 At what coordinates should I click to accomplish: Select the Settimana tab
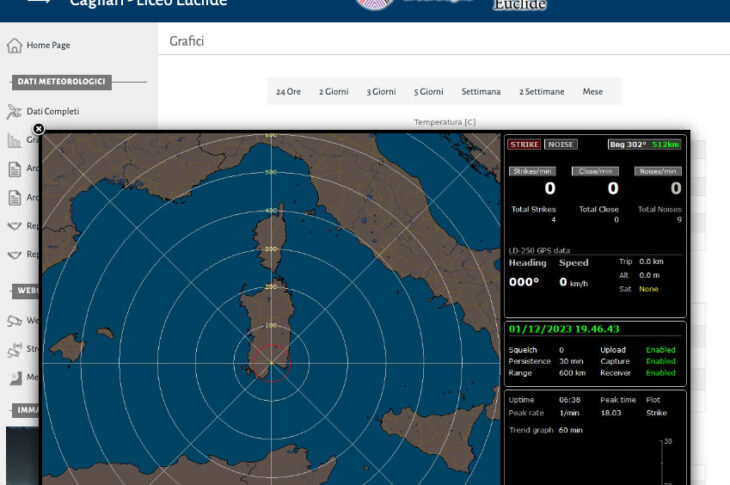click(x=481, y=92)
